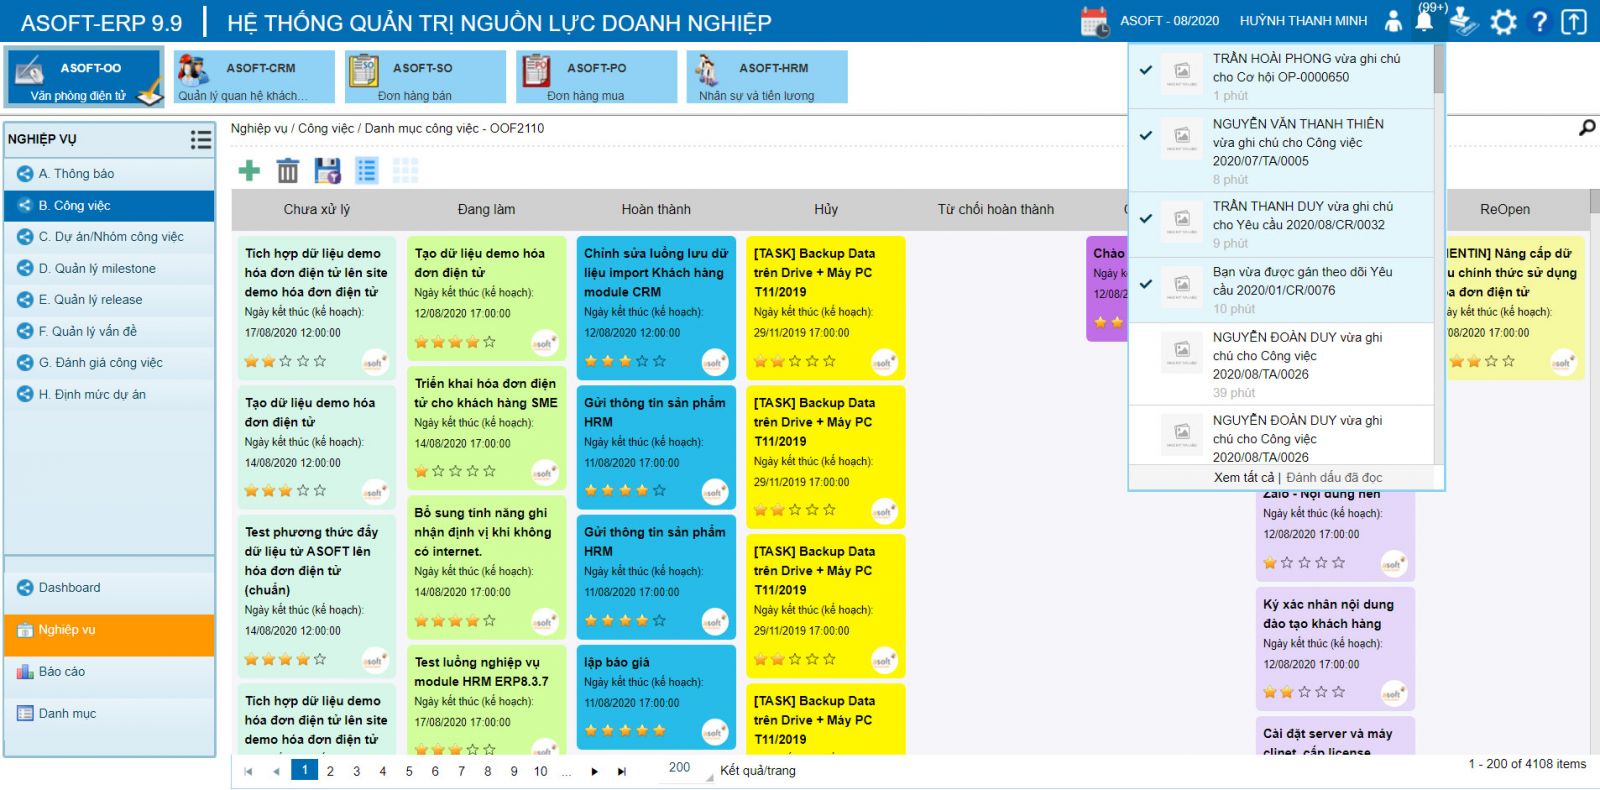Image resolution: width=1600 pixels, height=790 pixels.
Task: Click the ASOFT - 08/2020 period label
Action: pos(1169,21)
